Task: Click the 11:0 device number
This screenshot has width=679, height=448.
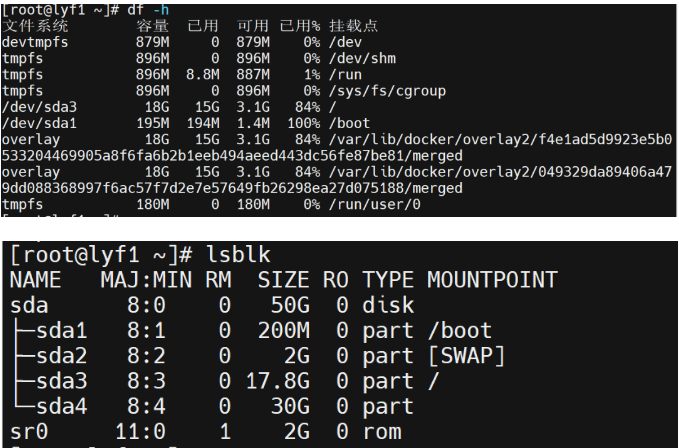Action: tap(140, 432)
